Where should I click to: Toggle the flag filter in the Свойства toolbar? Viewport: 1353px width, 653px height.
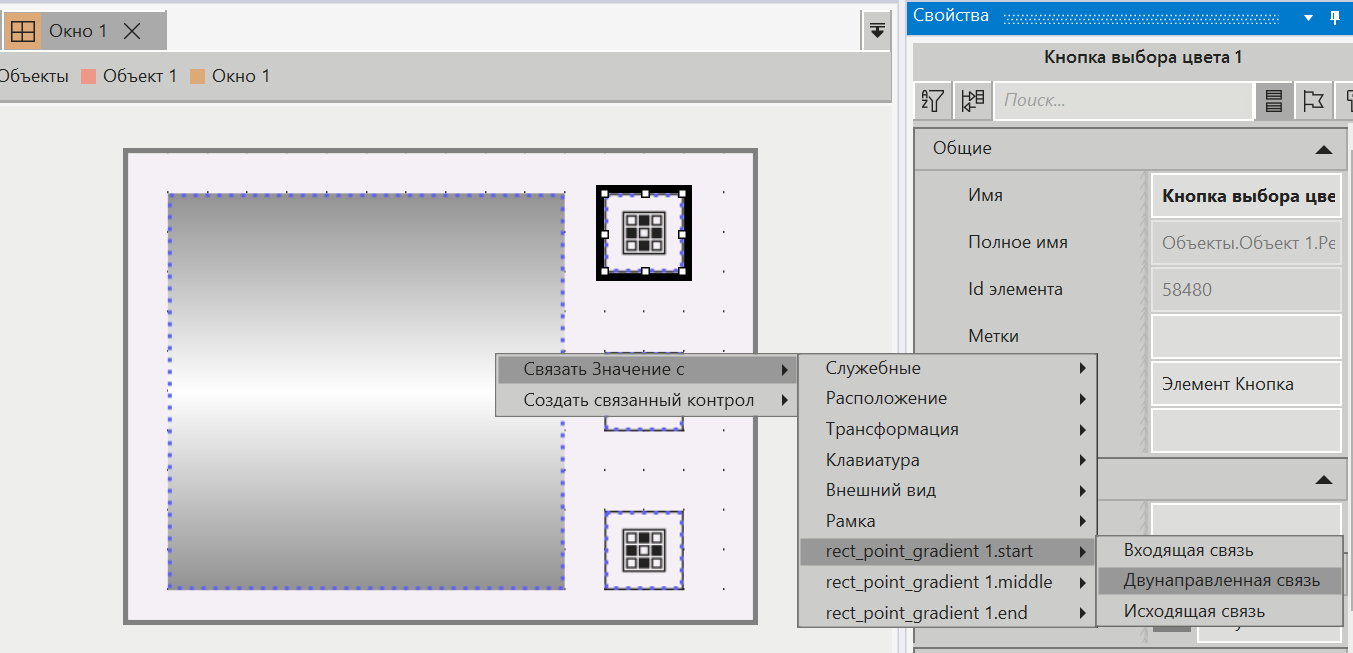[x=1313, y=100]
